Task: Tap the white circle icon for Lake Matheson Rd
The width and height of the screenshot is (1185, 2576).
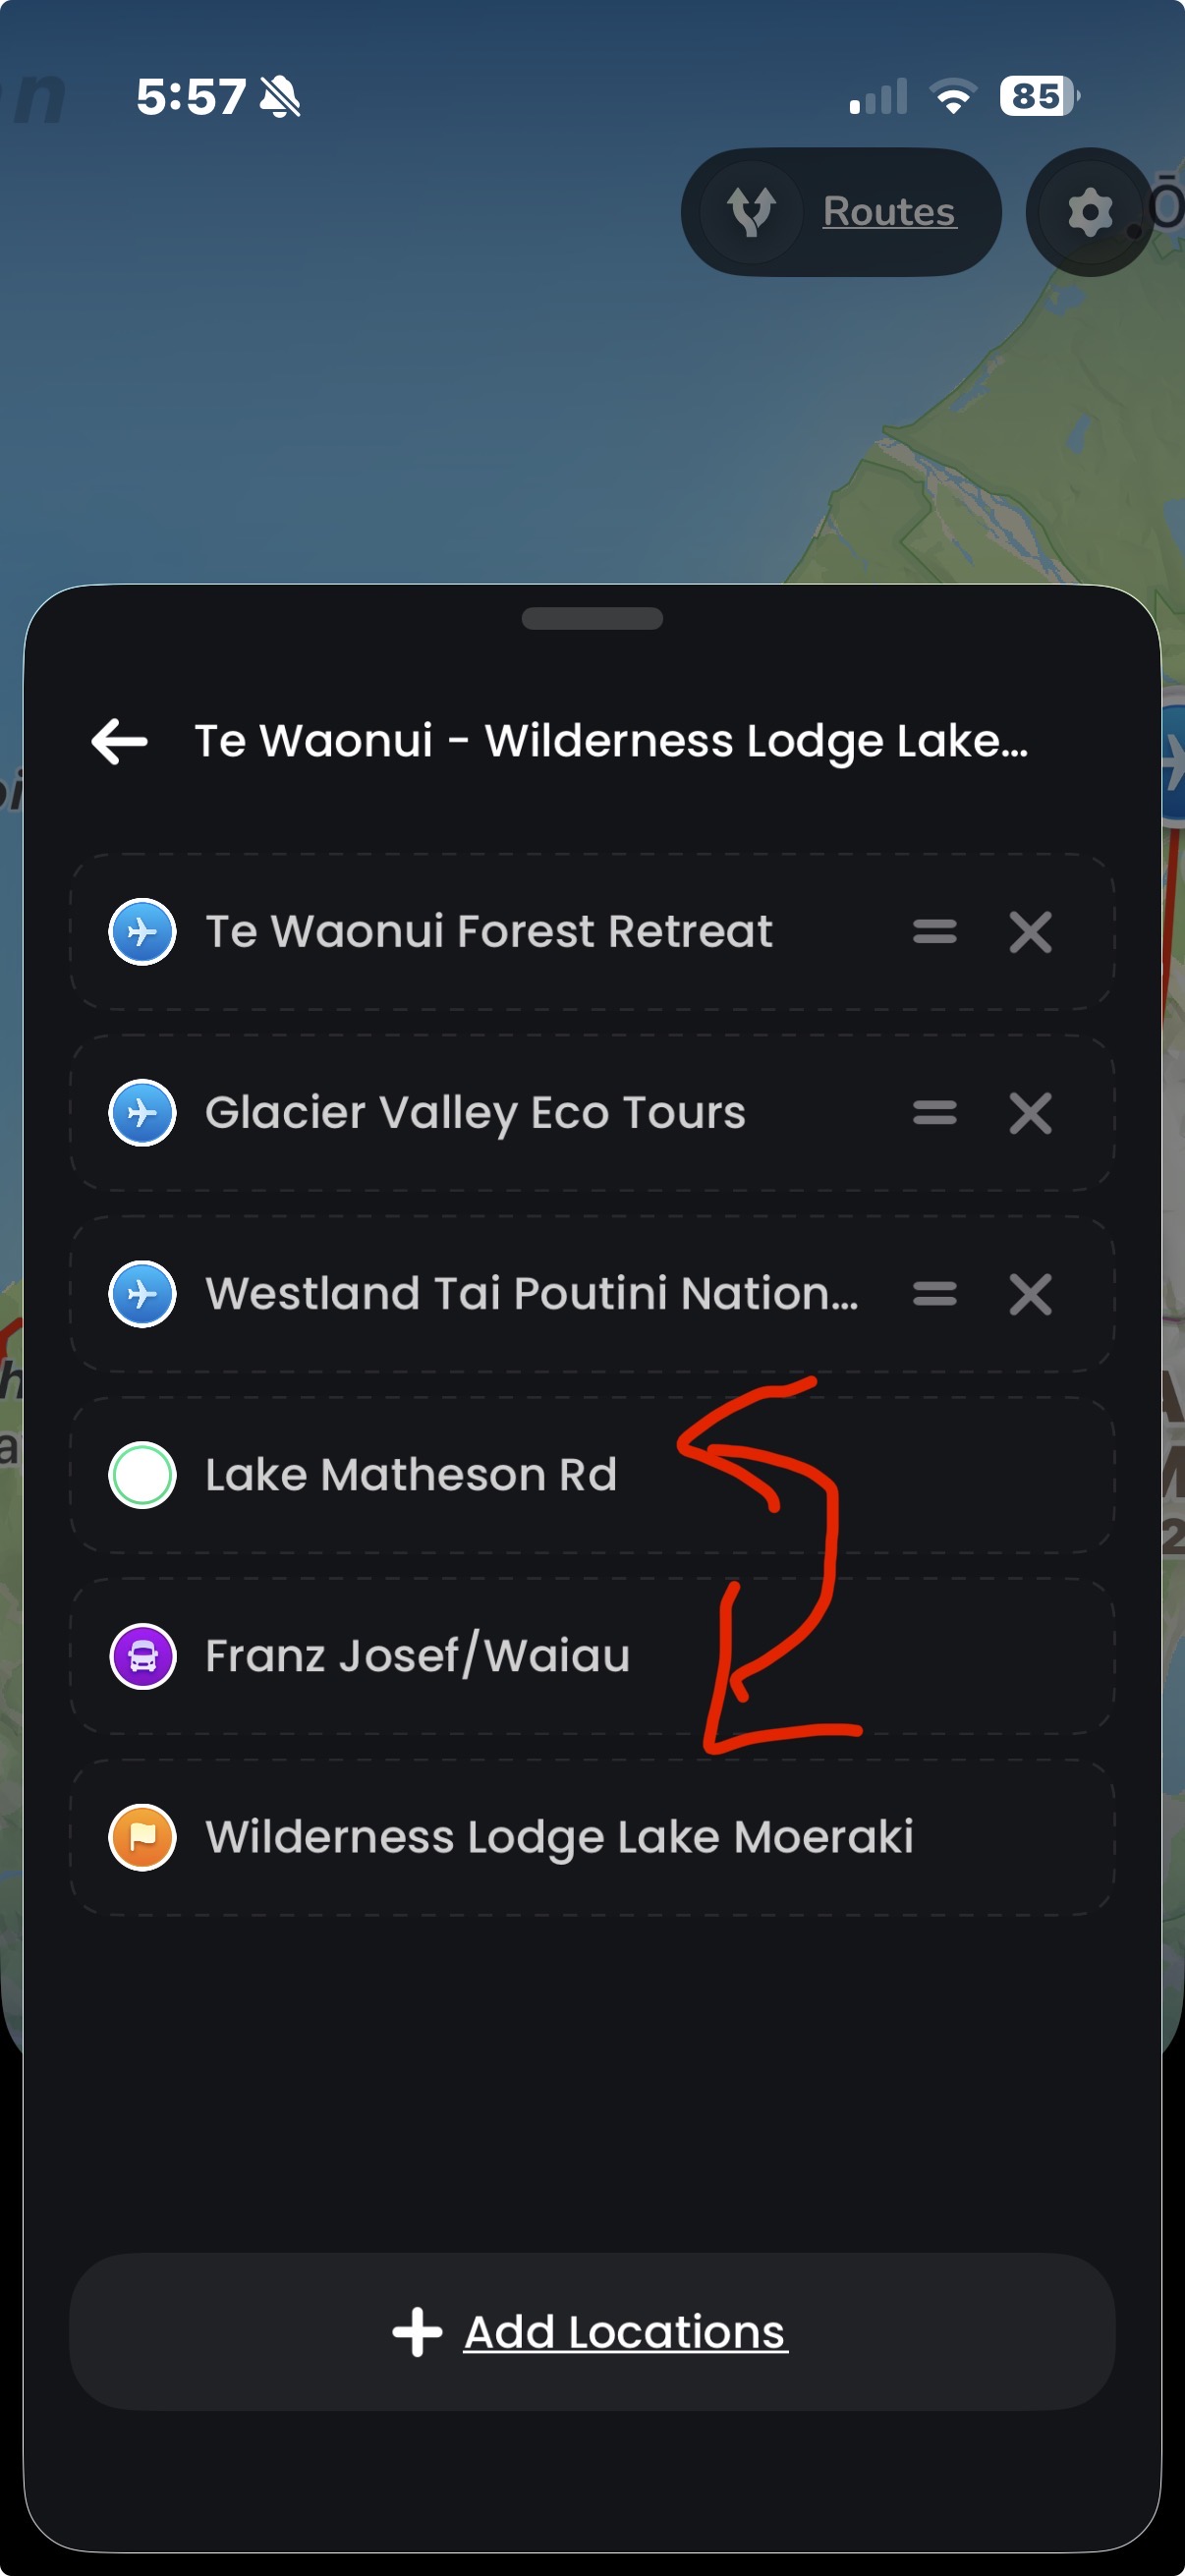Action: [x=143, y=1475]
